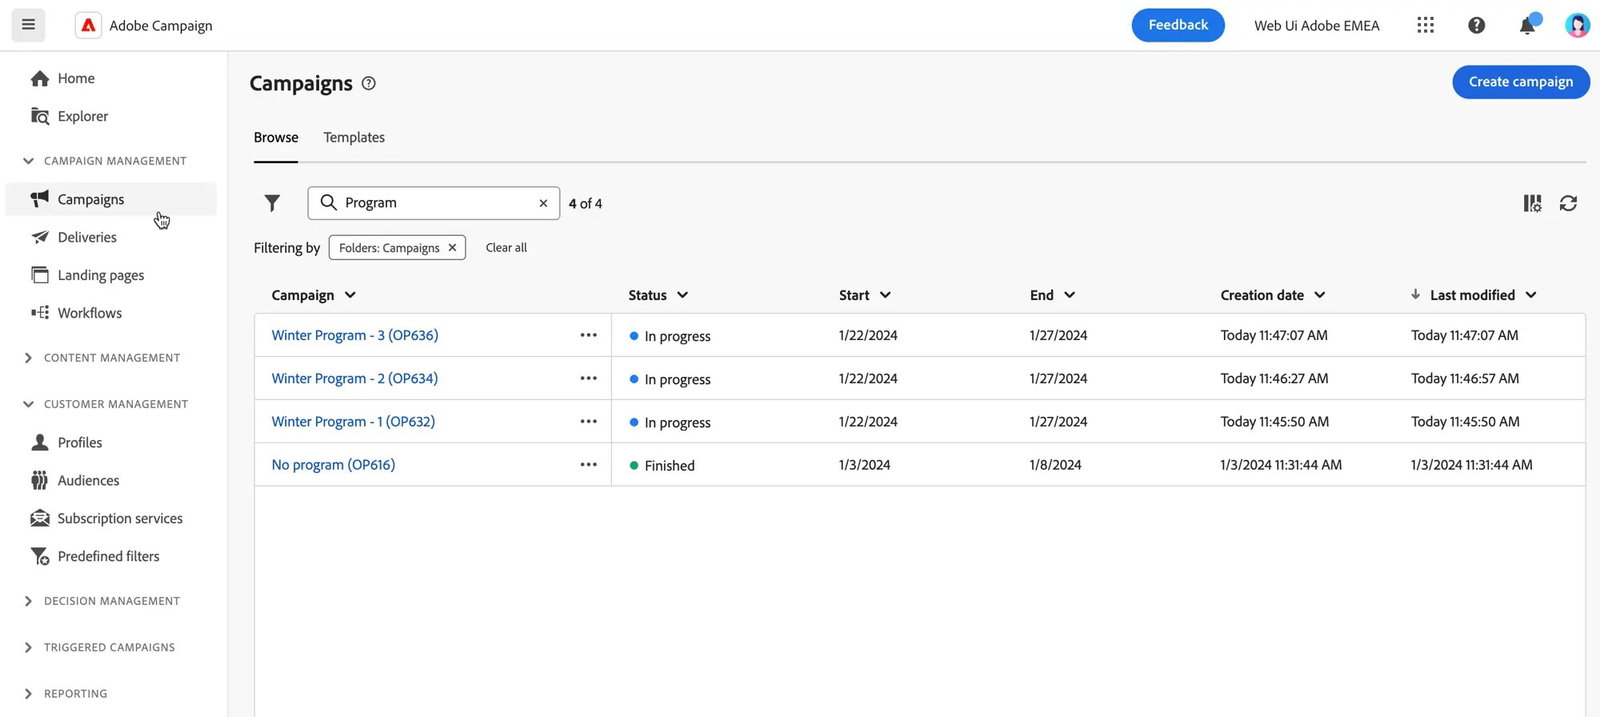The width and height of the screenshot is (1600, 717).
Task: Open the filter funnel panel
Action: tap(272, 203)
